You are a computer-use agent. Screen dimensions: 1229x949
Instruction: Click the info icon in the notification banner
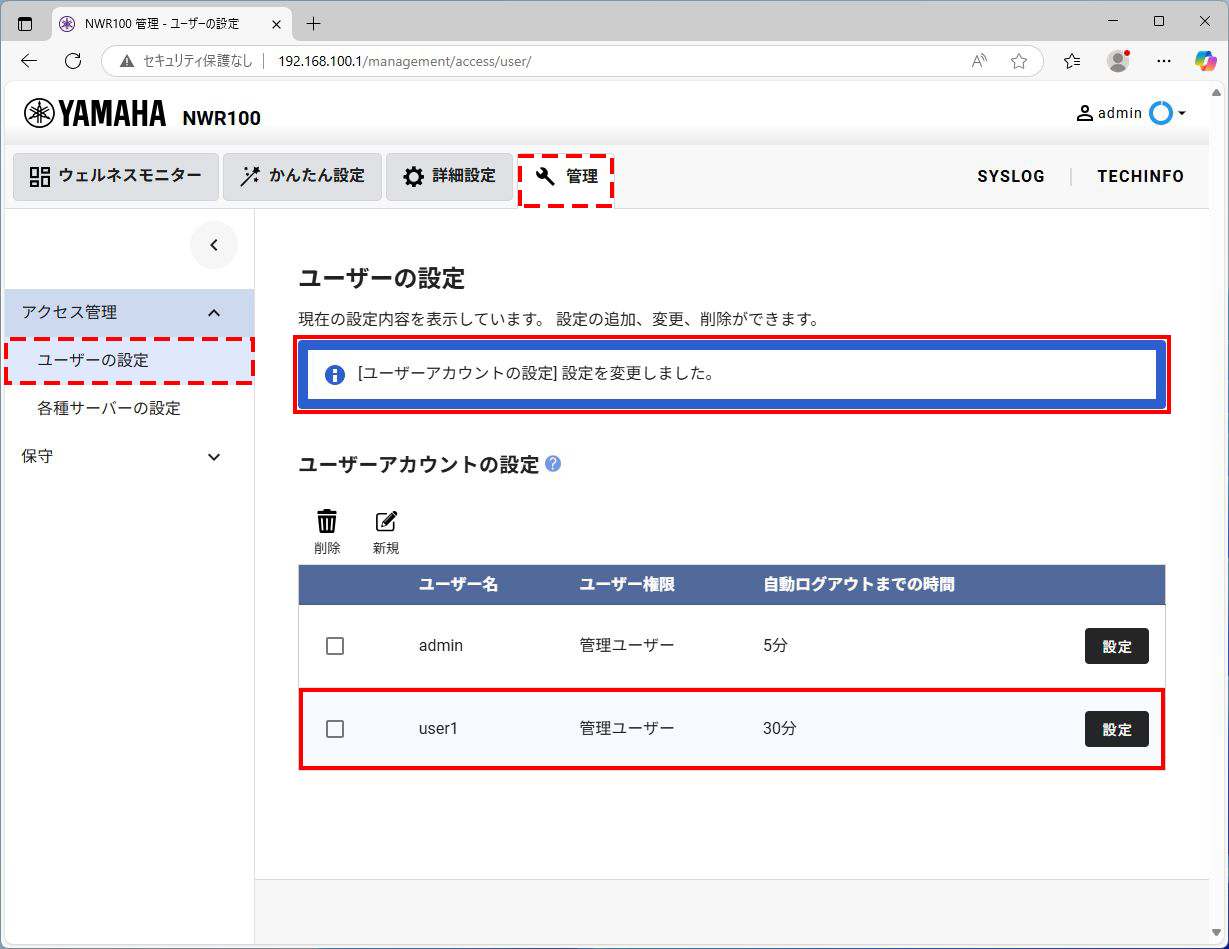tap(335, 375)
